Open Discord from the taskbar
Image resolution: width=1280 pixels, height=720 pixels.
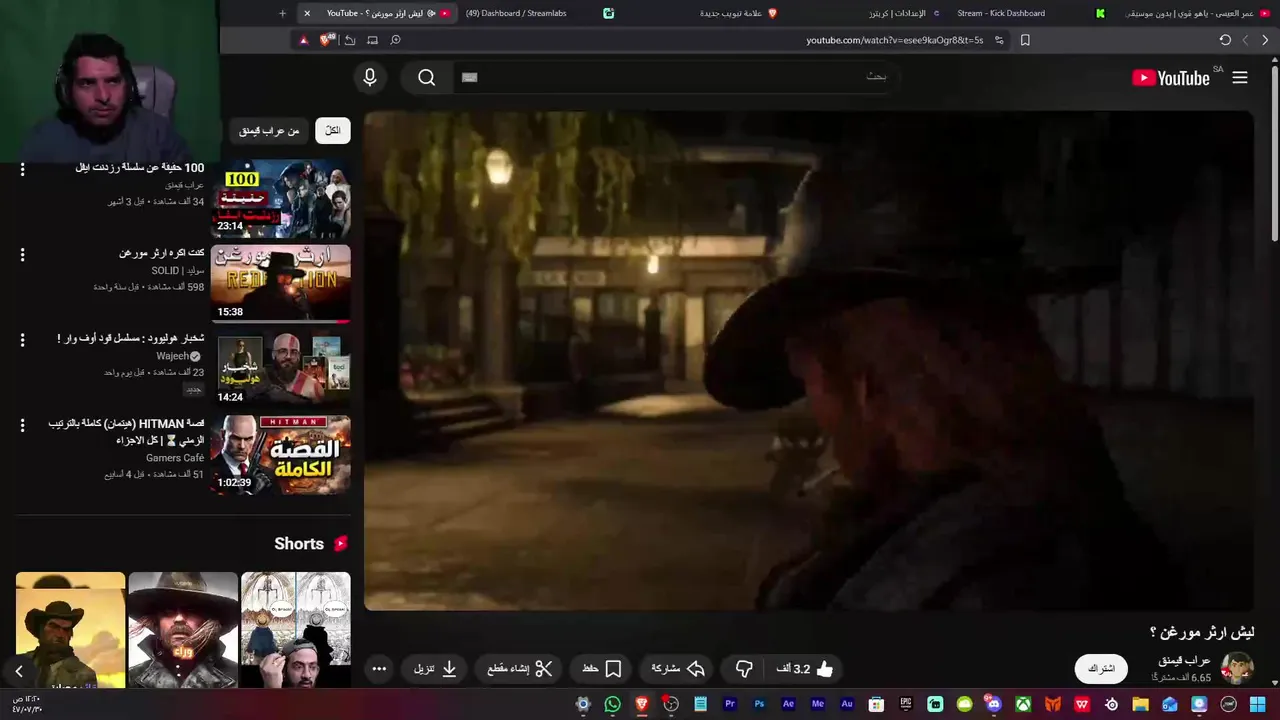click(993, 704)
